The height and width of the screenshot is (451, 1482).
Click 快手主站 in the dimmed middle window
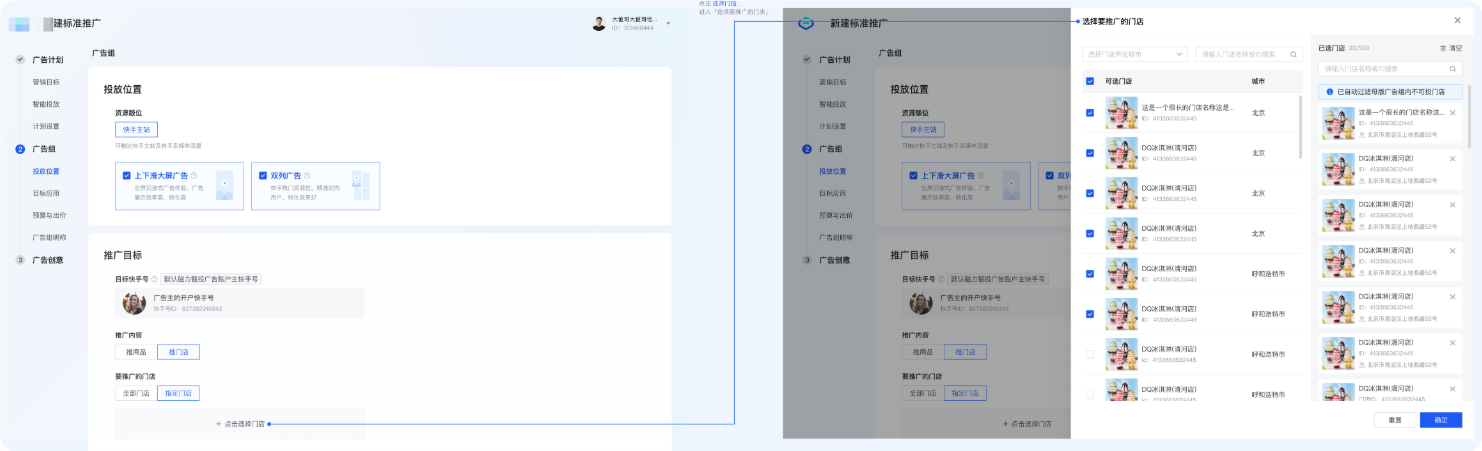[923, 129]
